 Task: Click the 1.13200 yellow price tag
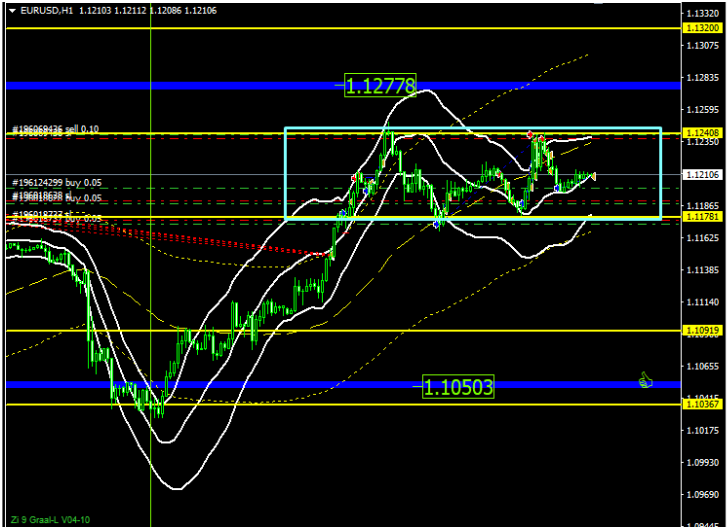tap(702, 29)
